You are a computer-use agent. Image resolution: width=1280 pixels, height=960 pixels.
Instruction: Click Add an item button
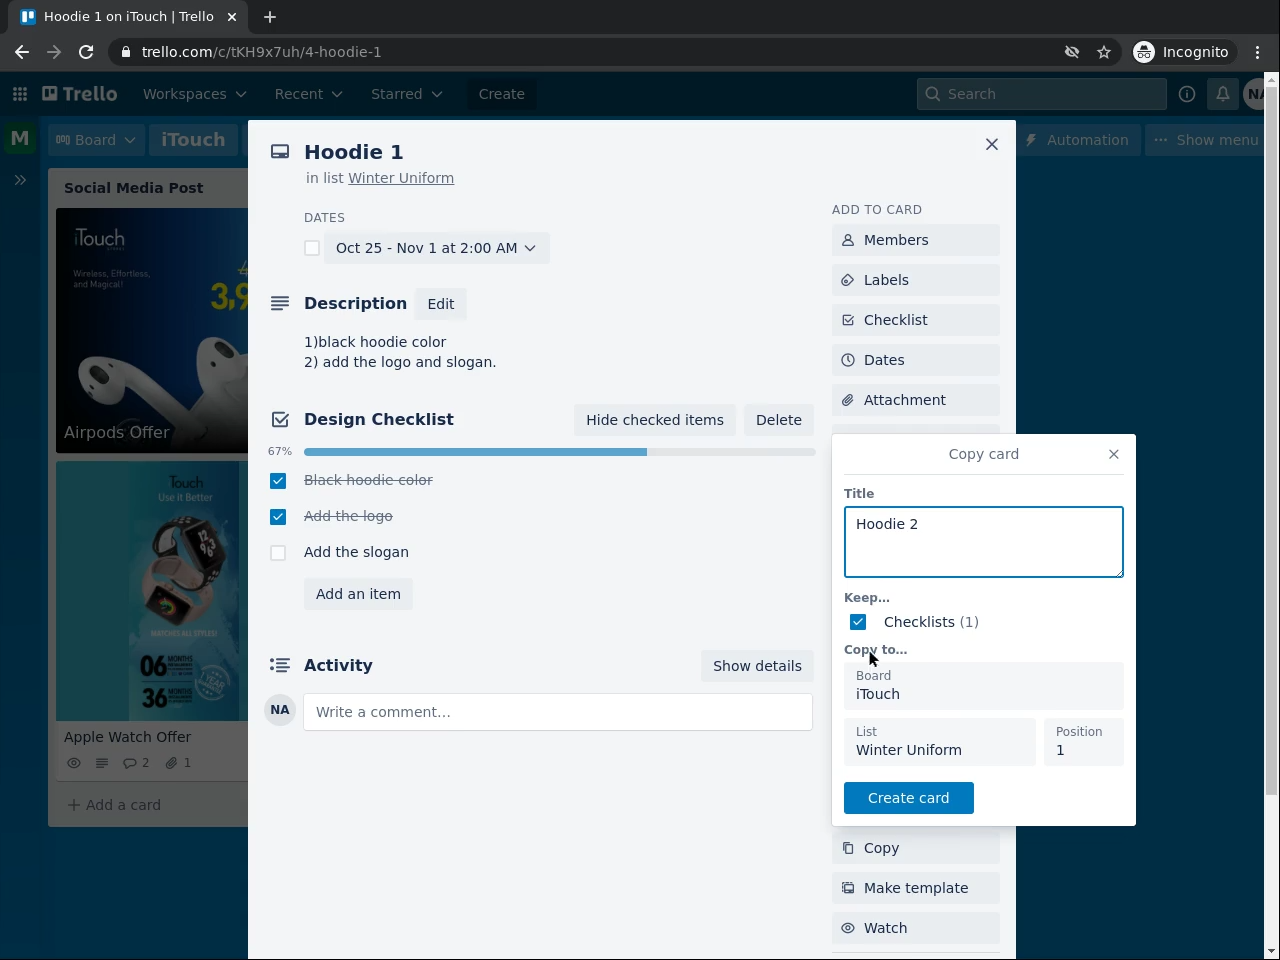pyautogui.click(x=358, y=594)
